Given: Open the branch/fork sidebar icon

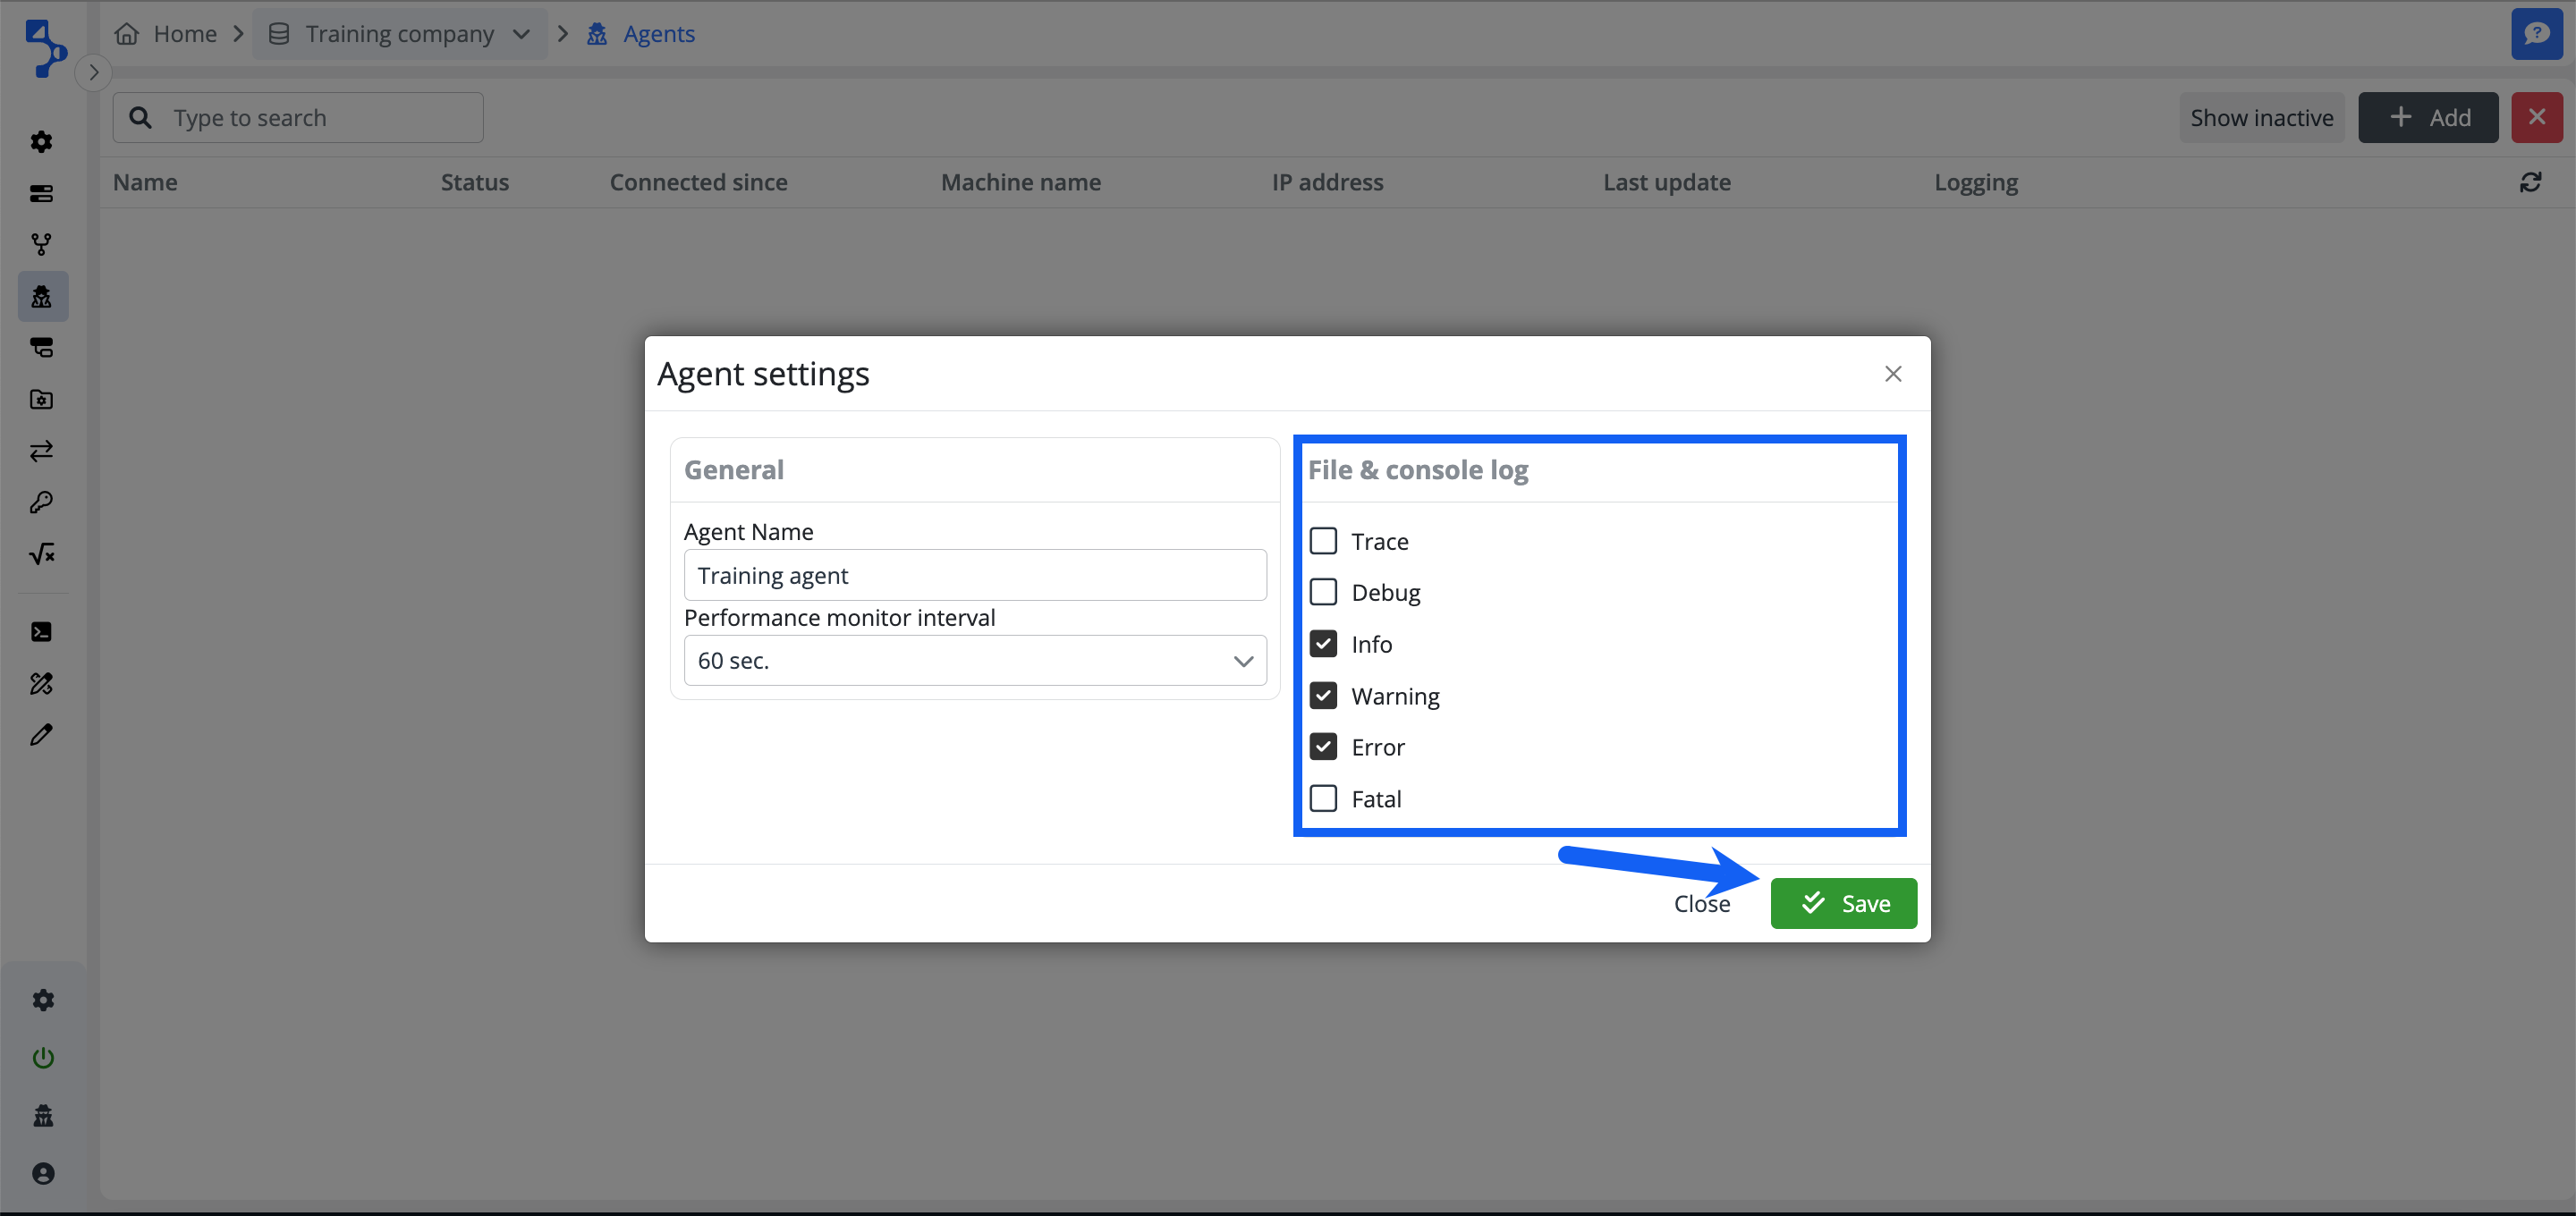Looking at the screenshot, I should tap(41, 244).
